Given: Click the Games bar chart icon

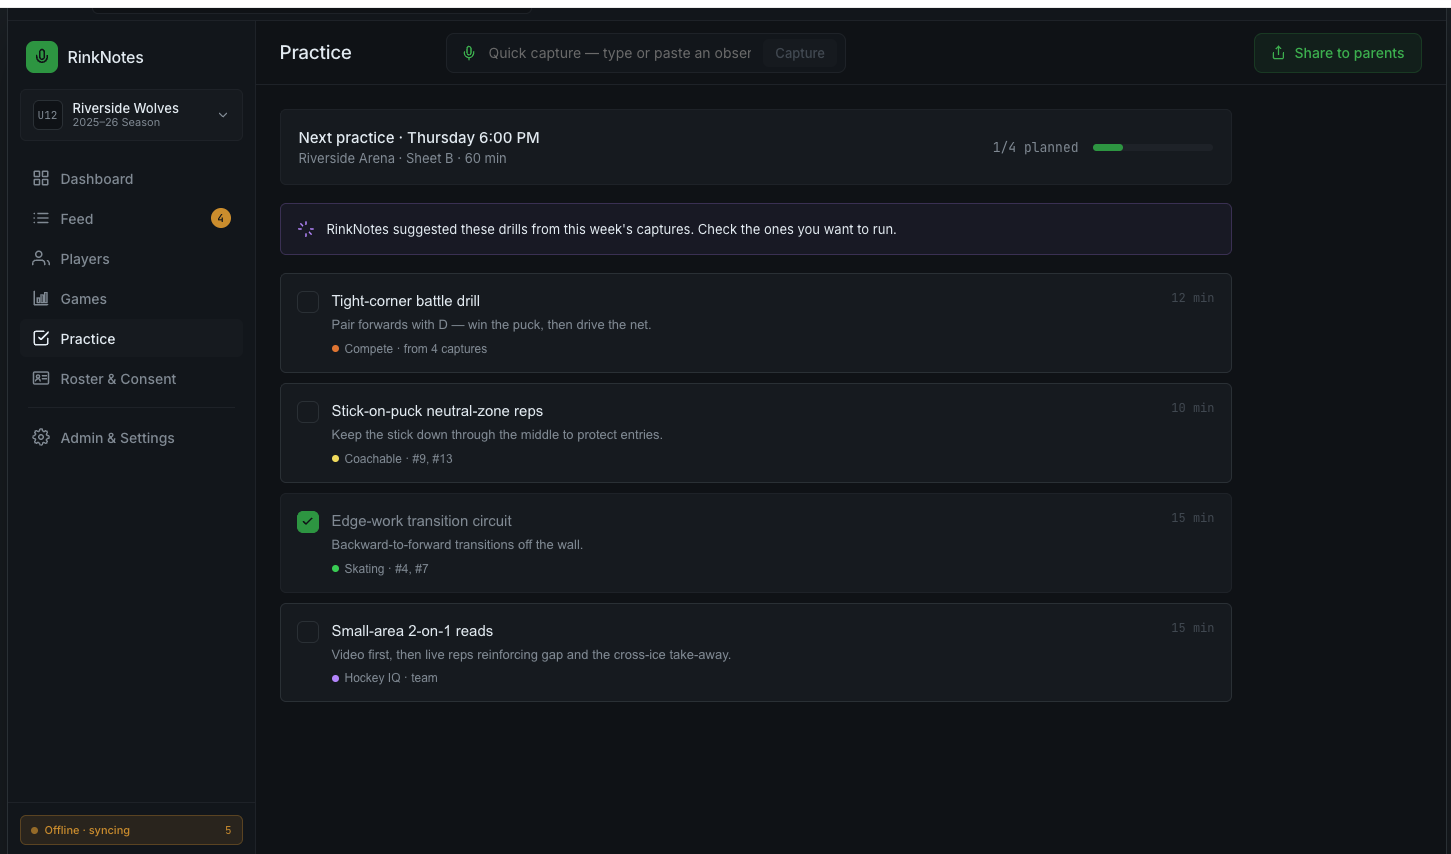Looking at the screenshot, I should pyautogui.click(x=41, y=298).
